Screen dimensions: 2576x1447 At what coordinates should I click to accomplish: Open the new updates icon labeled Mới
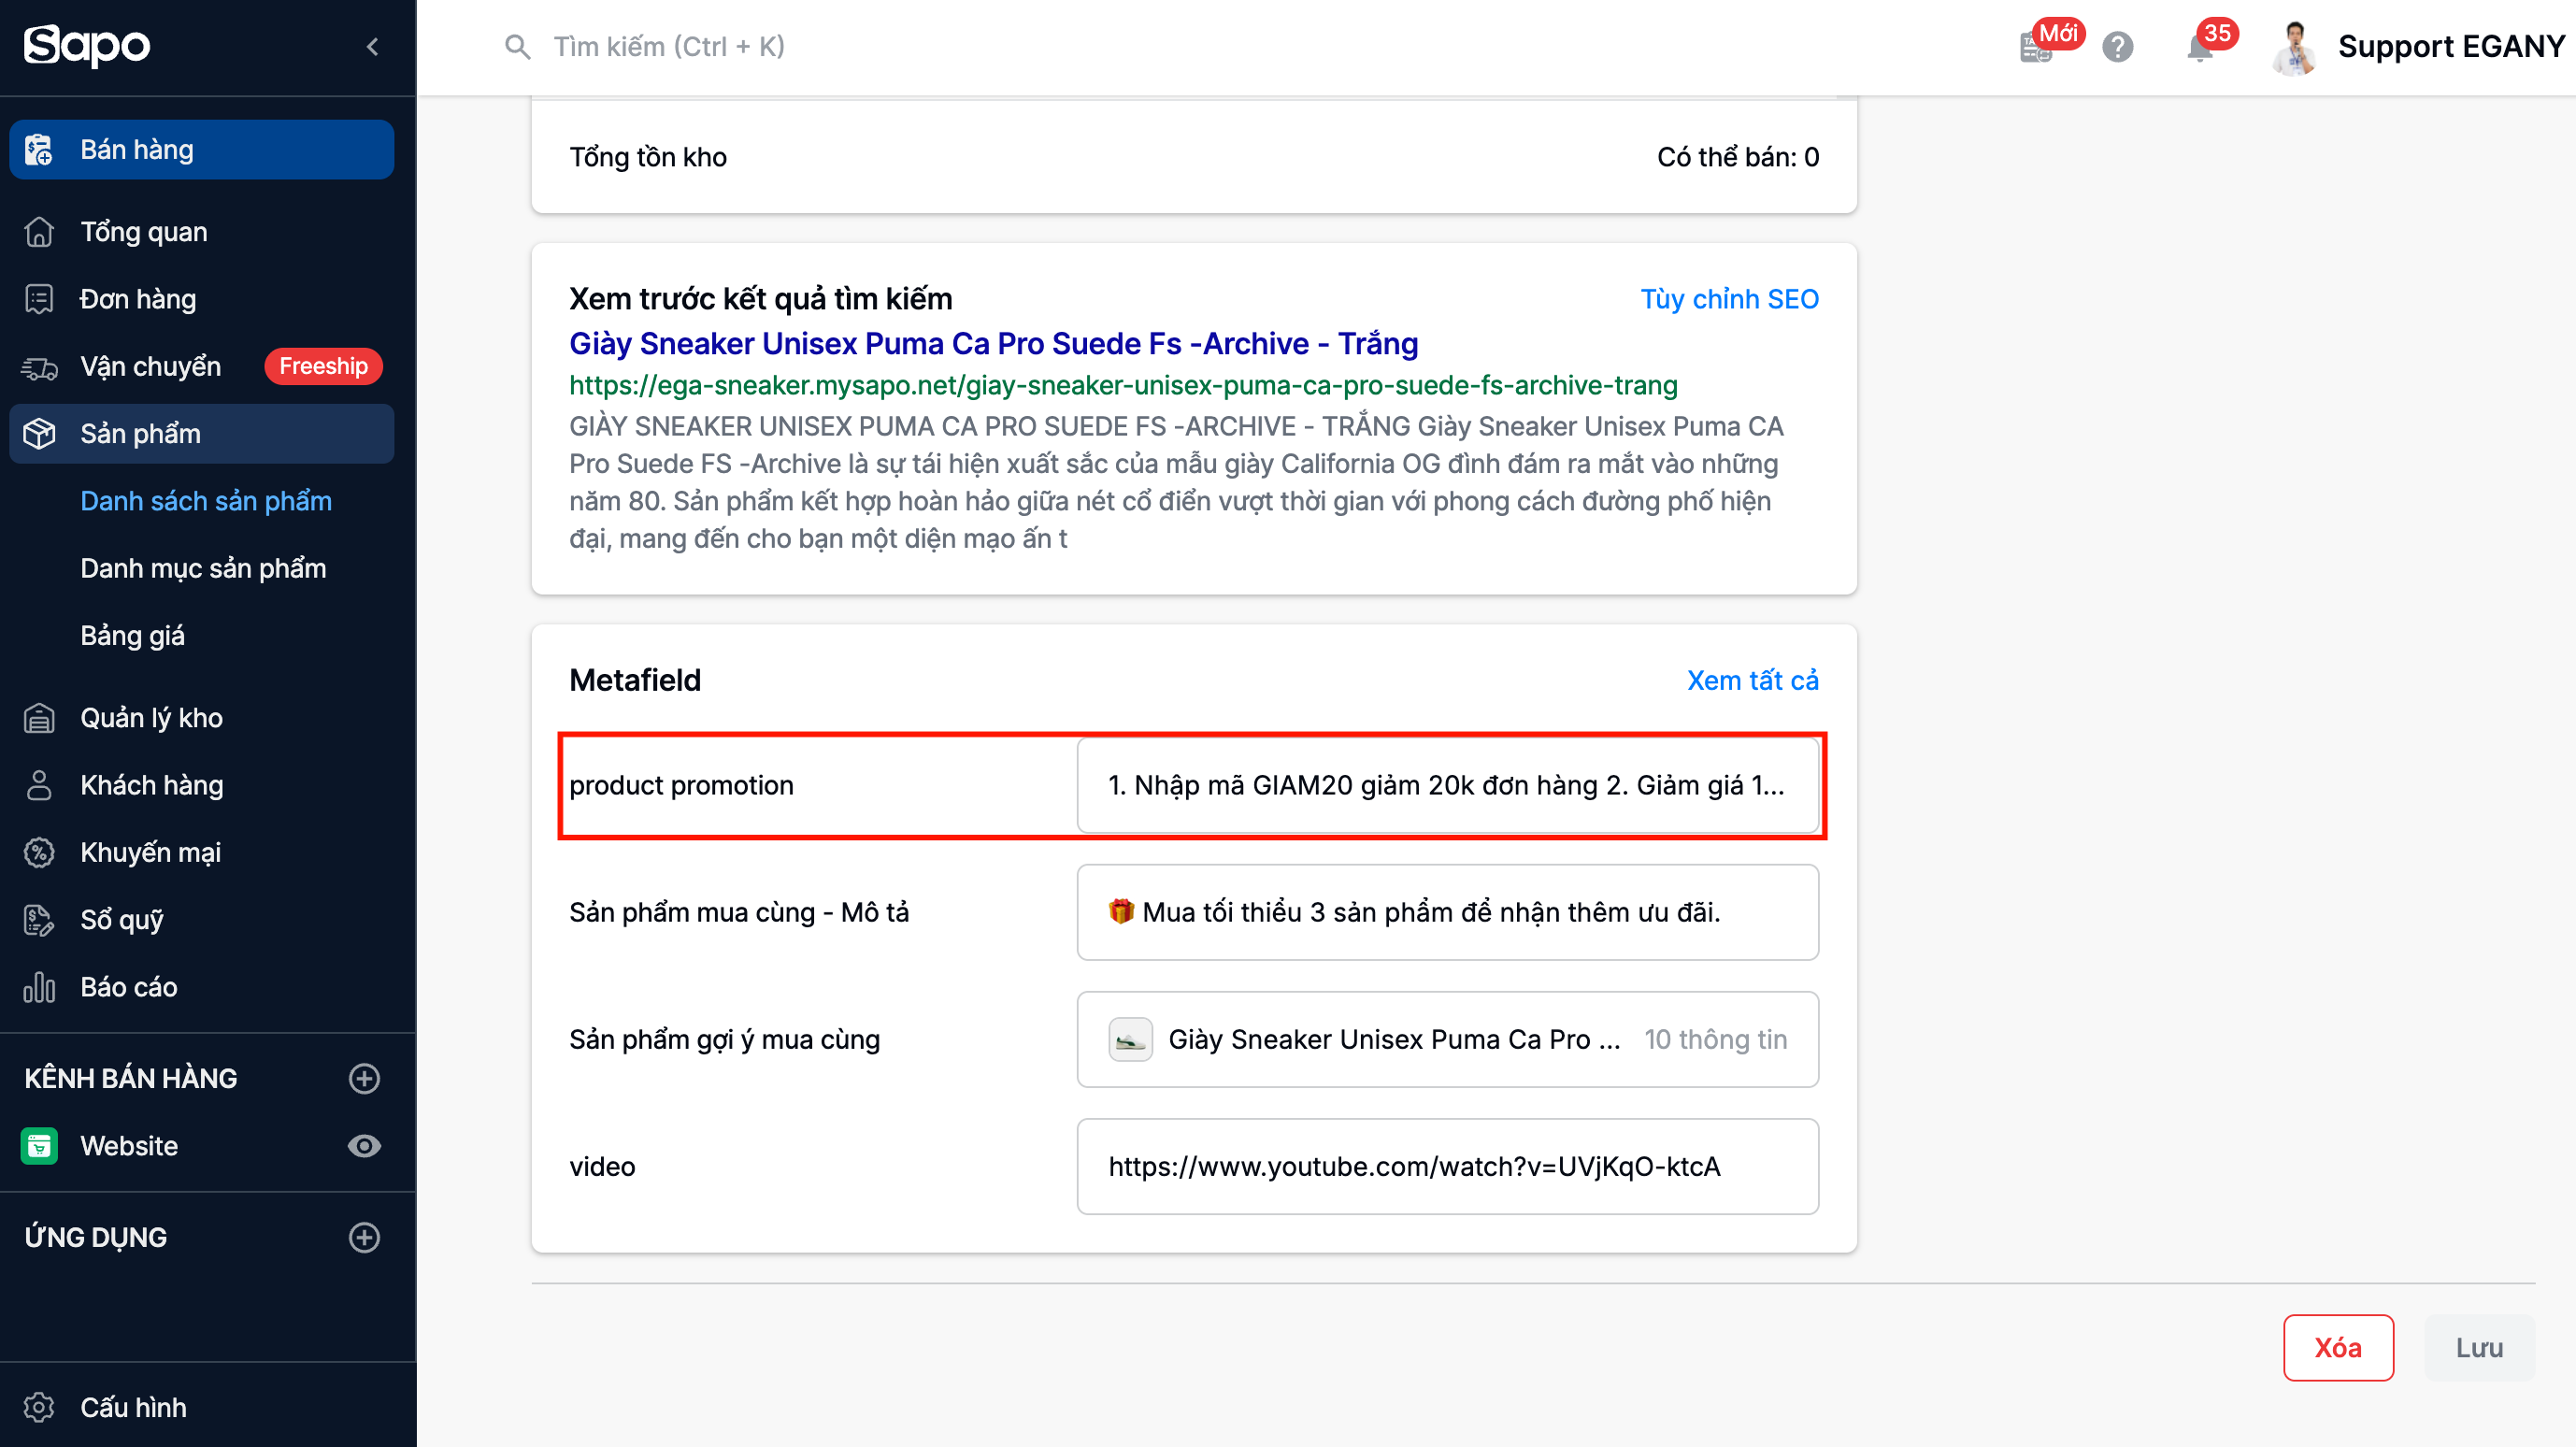click(x=2037, y=47)
